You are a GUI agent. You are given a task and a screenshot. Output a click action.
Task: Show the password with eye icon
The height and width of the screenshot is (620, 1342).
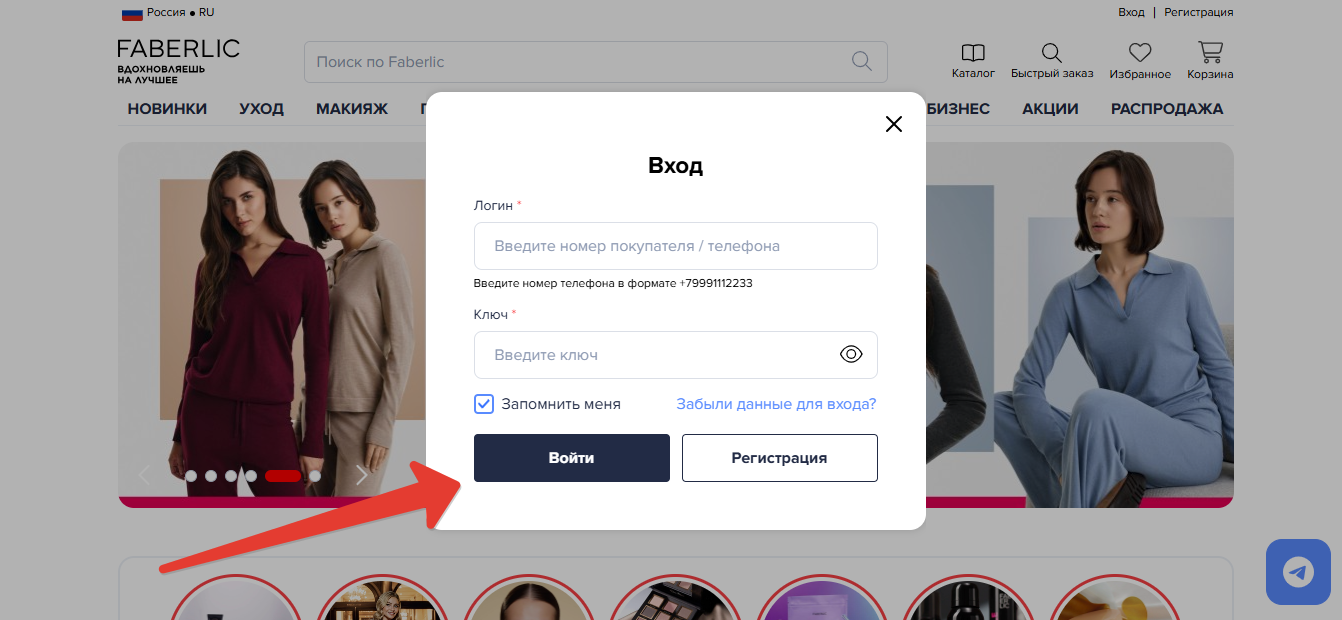[x=851, y=354]
